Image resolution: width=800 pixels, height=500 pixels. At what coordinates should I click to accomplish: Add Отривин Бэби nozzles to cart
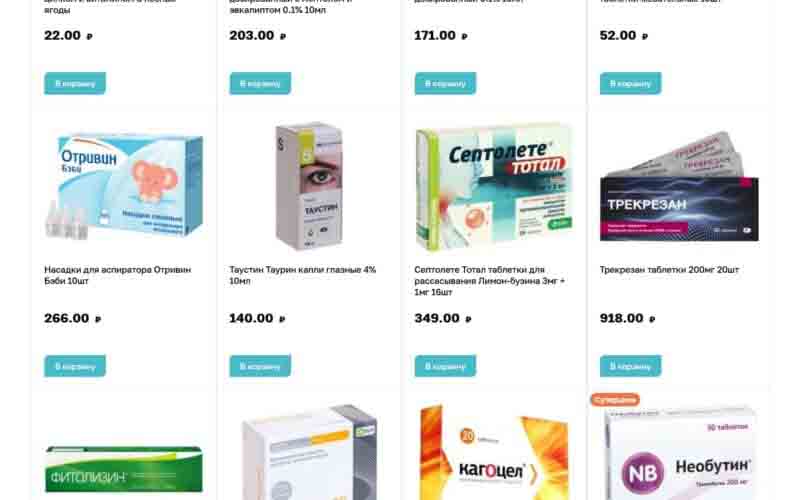(x=75, y=366)
